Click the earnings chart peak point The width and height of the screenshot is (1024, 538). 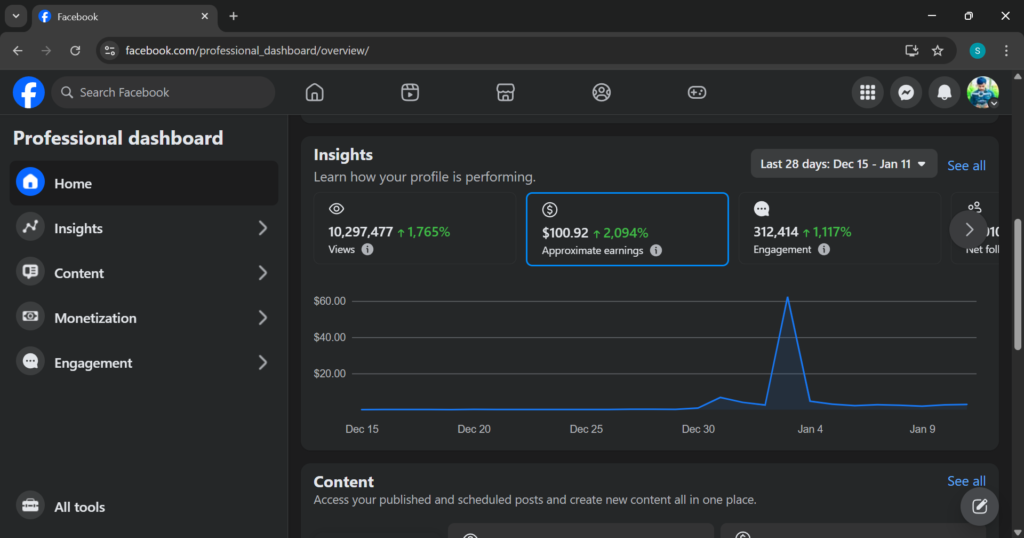788,298
